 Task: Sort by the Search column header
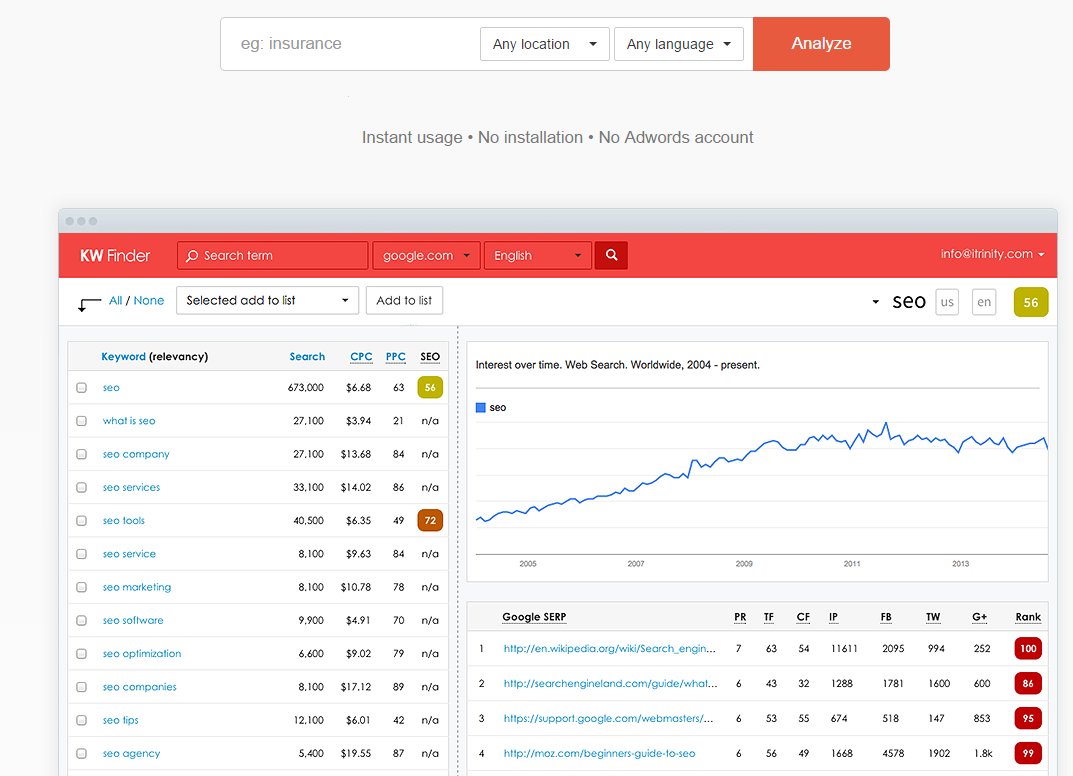pyautogui.click(x=307, y=357)
